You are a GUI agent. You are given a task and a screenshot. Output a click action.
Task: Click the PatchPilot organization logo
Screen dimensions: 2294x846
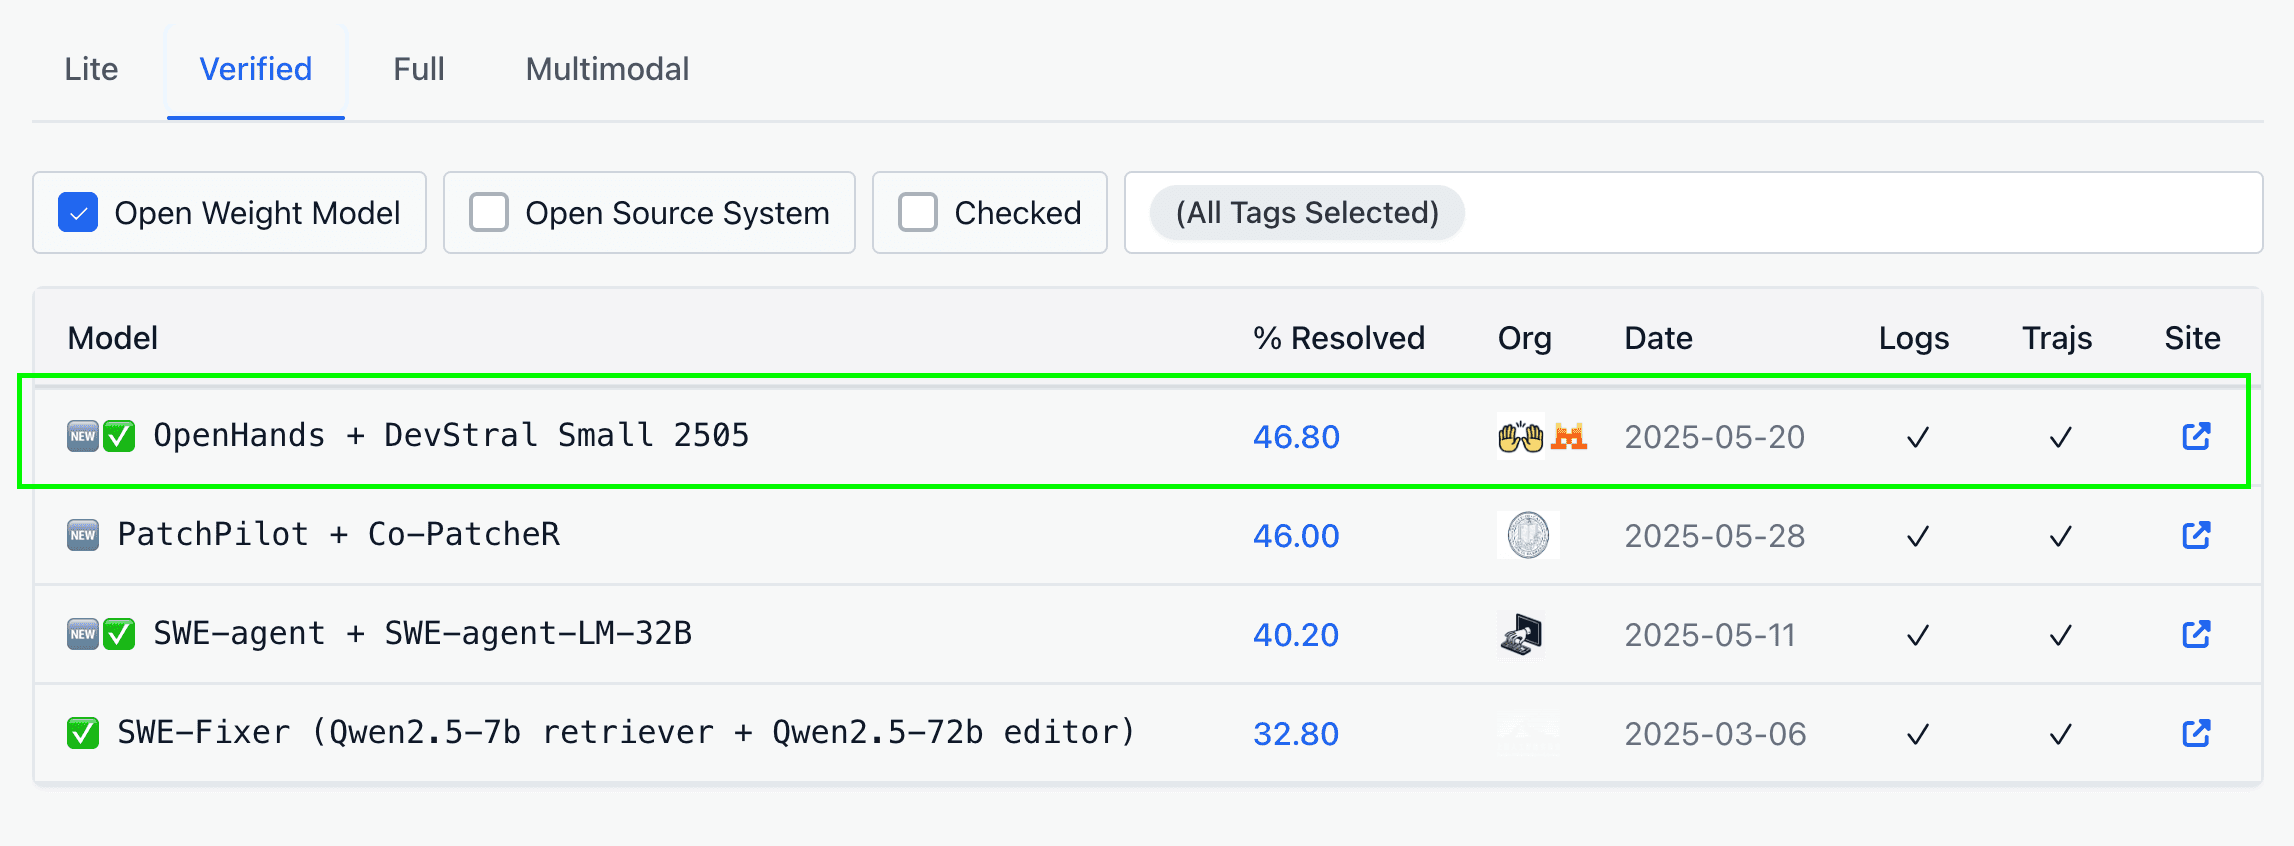pyautogui.click(x=1527, y=535)
